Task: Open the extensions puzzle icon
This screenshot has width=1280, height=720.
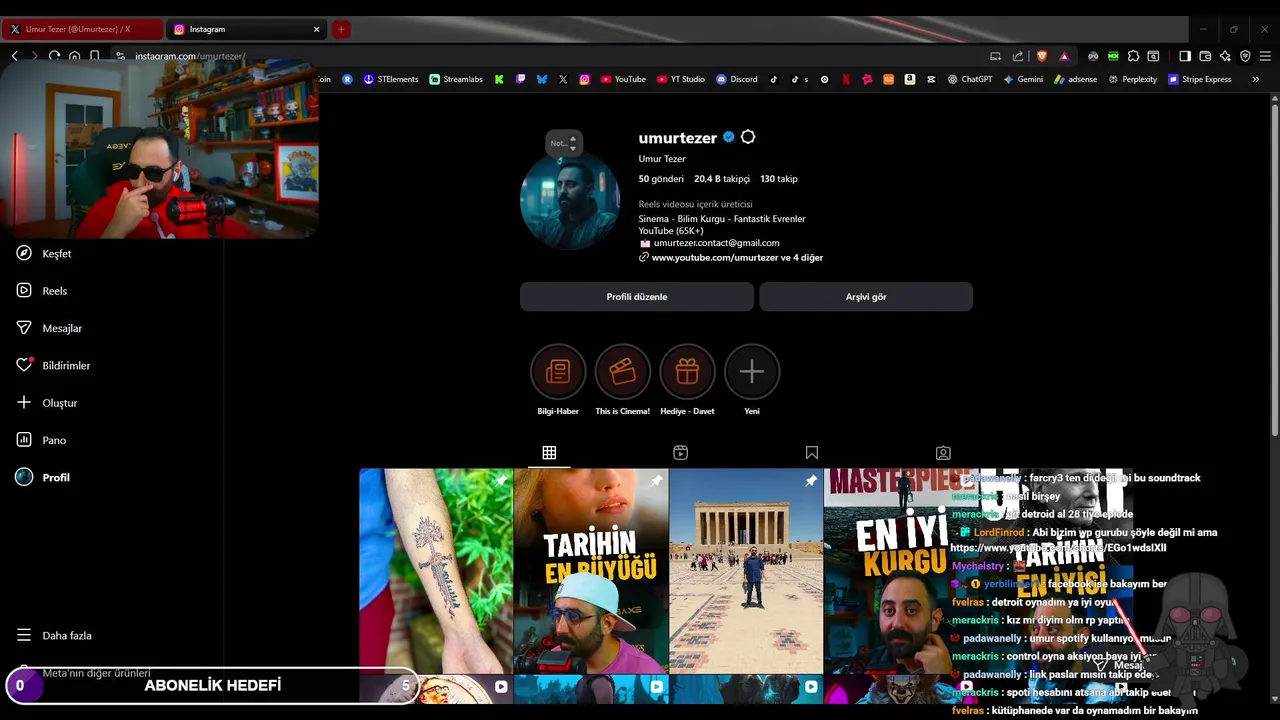Action: [x=1133, y=56]
